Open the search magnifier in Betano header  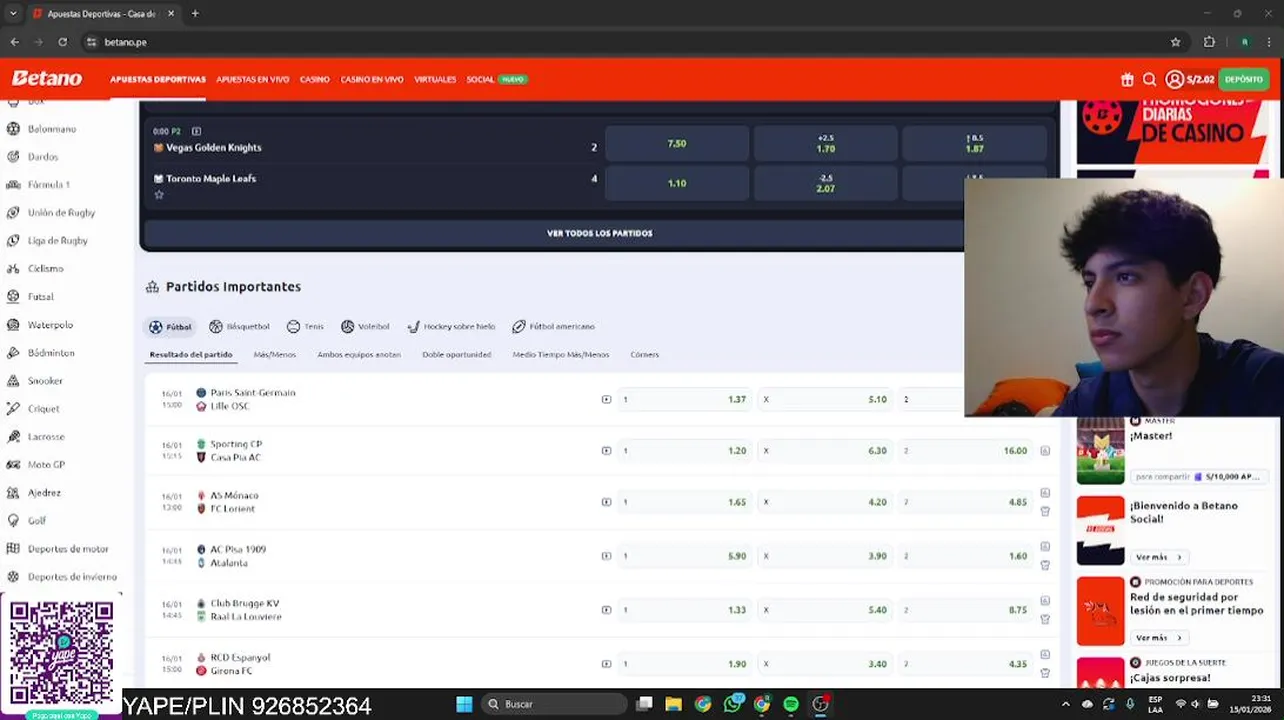pyautogui.click(x=1150, y=80)
